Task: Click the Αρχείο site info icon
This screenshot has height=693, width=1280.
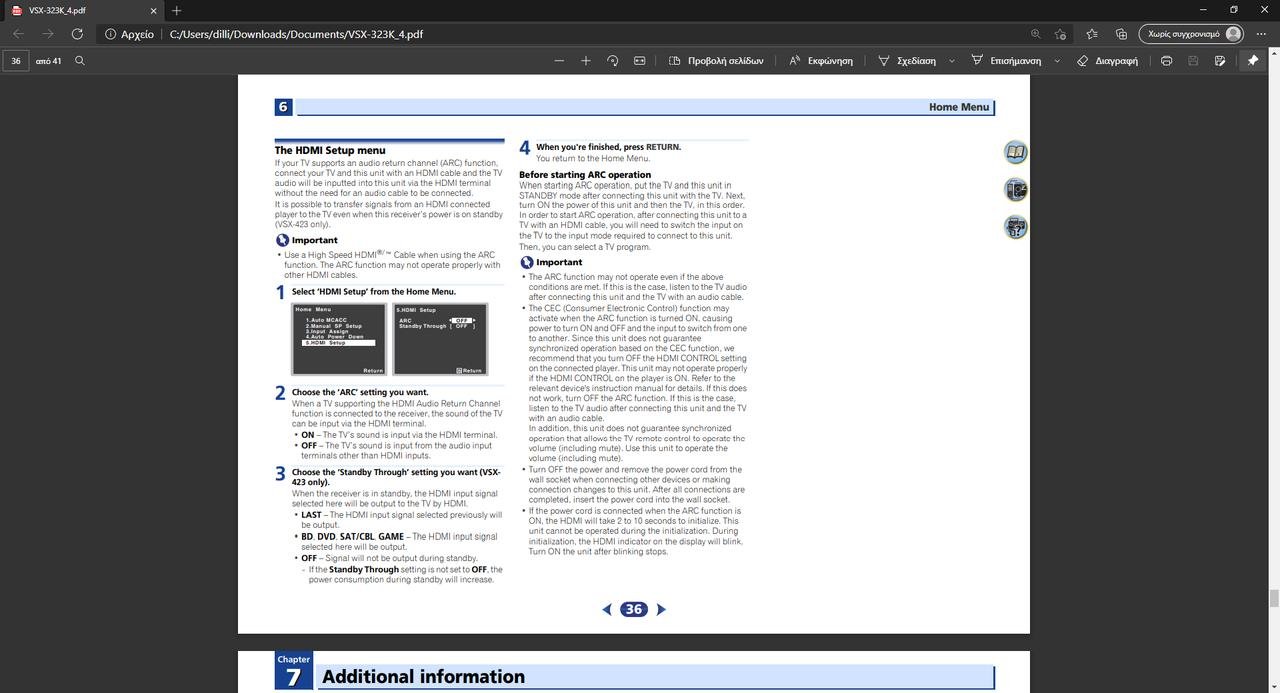Action: click(130, 34)
